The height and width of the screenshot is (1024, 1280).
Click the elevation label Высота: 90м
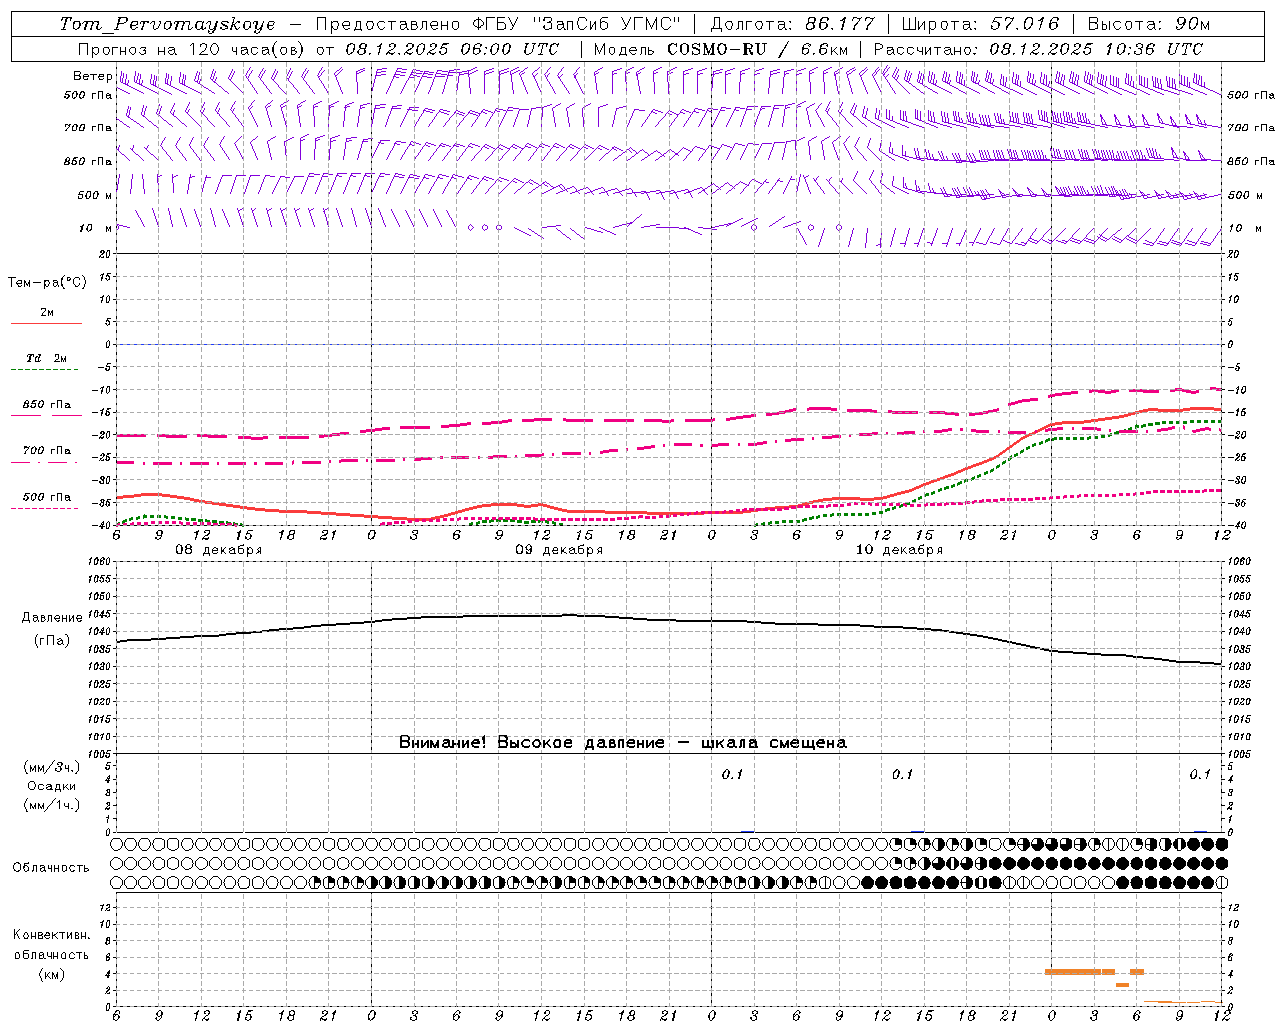point(1148,24)
